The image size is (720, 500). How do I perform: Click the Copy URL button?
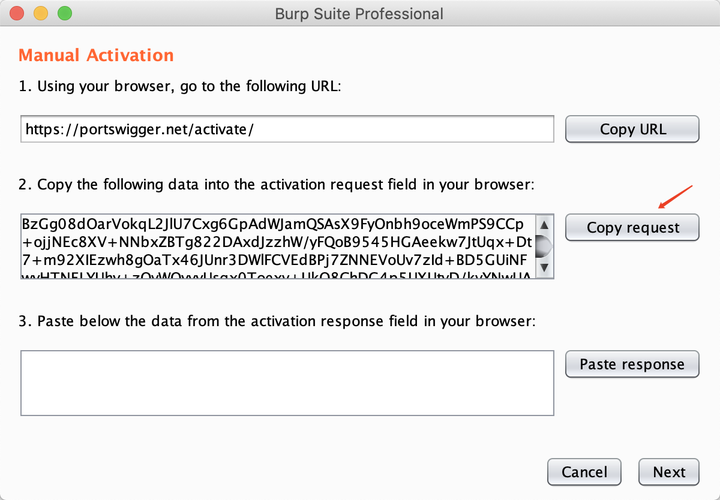click(x=632, y=129)
